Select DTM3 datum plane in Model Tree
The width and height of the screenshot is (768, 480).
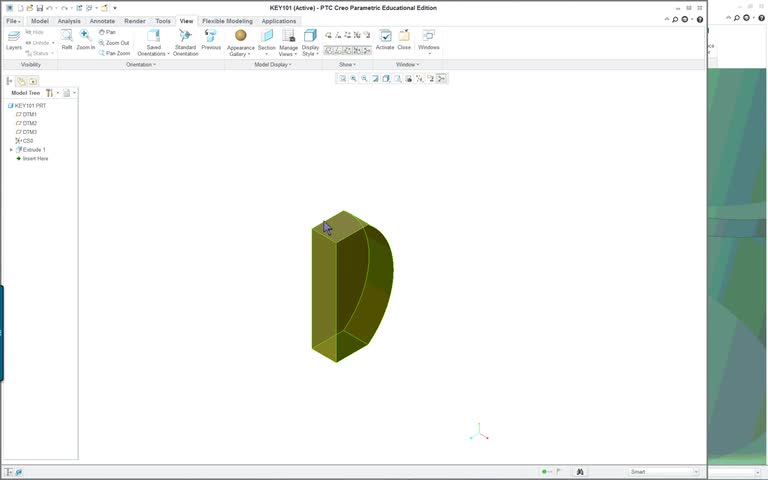[x=26, y=132]
